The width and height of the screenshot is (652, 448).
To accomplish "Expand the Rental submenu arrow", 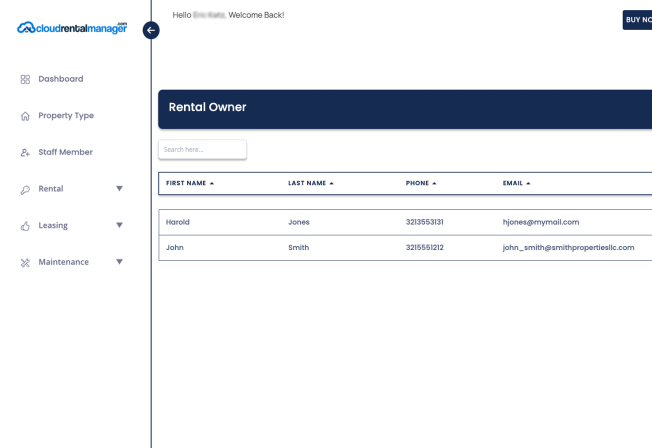I will click(x=119, y=189).
